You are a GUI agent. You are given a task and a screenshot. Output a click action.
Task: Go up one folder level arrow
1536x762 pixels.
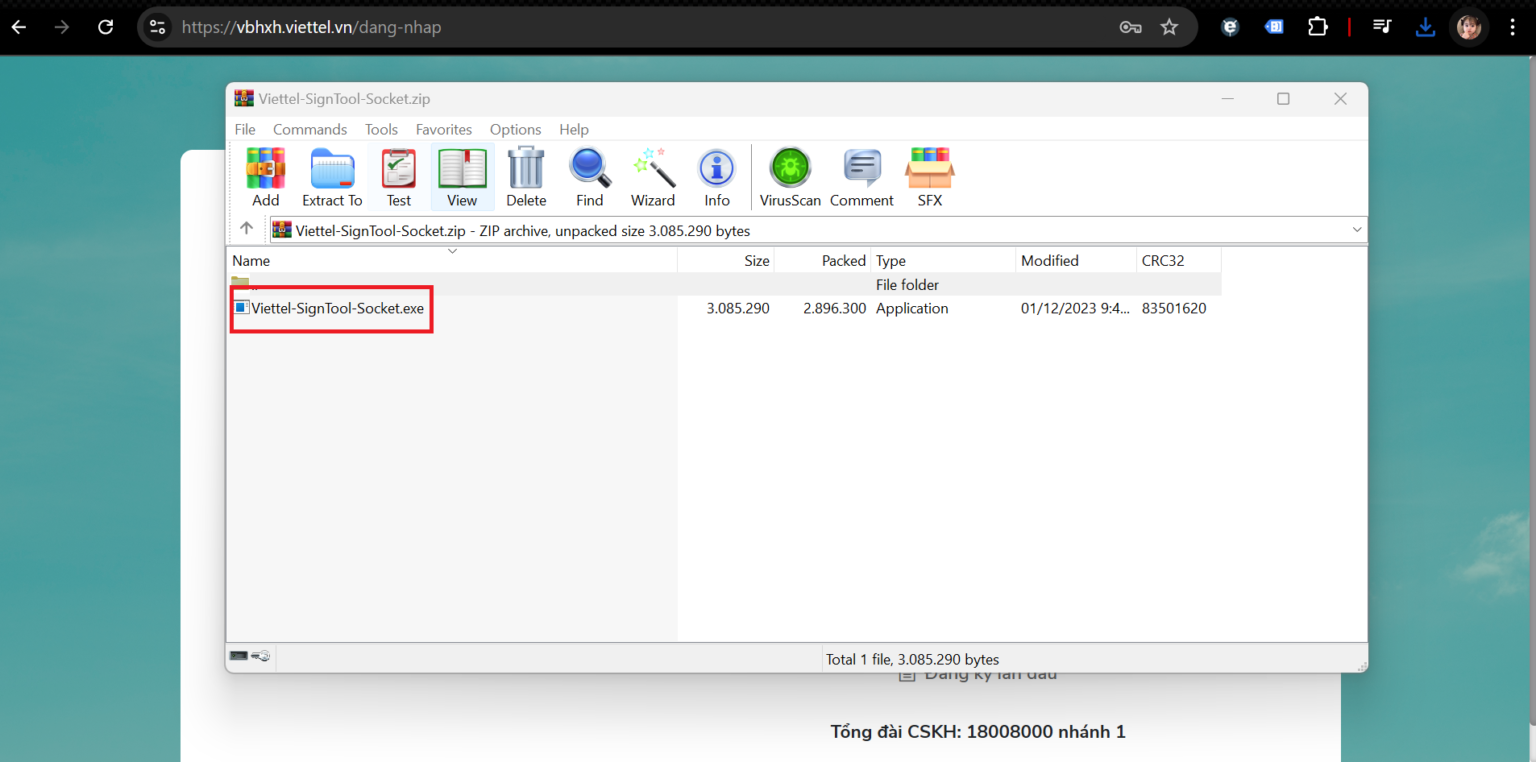coord(246,229)
